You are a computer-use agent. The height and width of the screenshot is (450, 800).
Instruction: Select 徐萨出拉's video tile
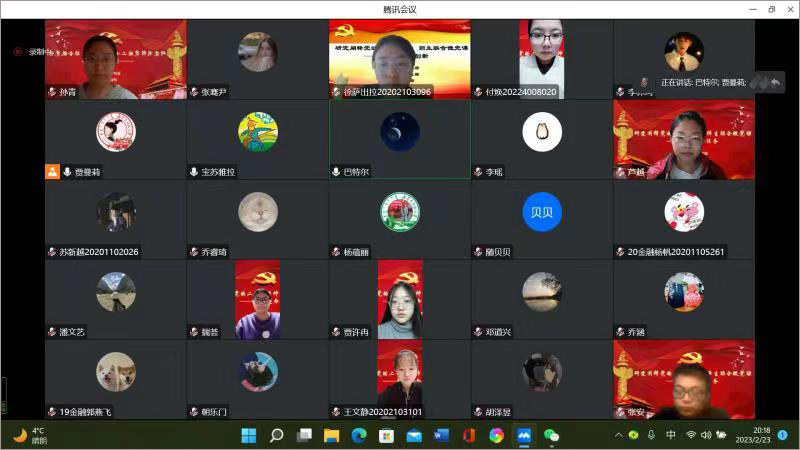pos(399,59)
